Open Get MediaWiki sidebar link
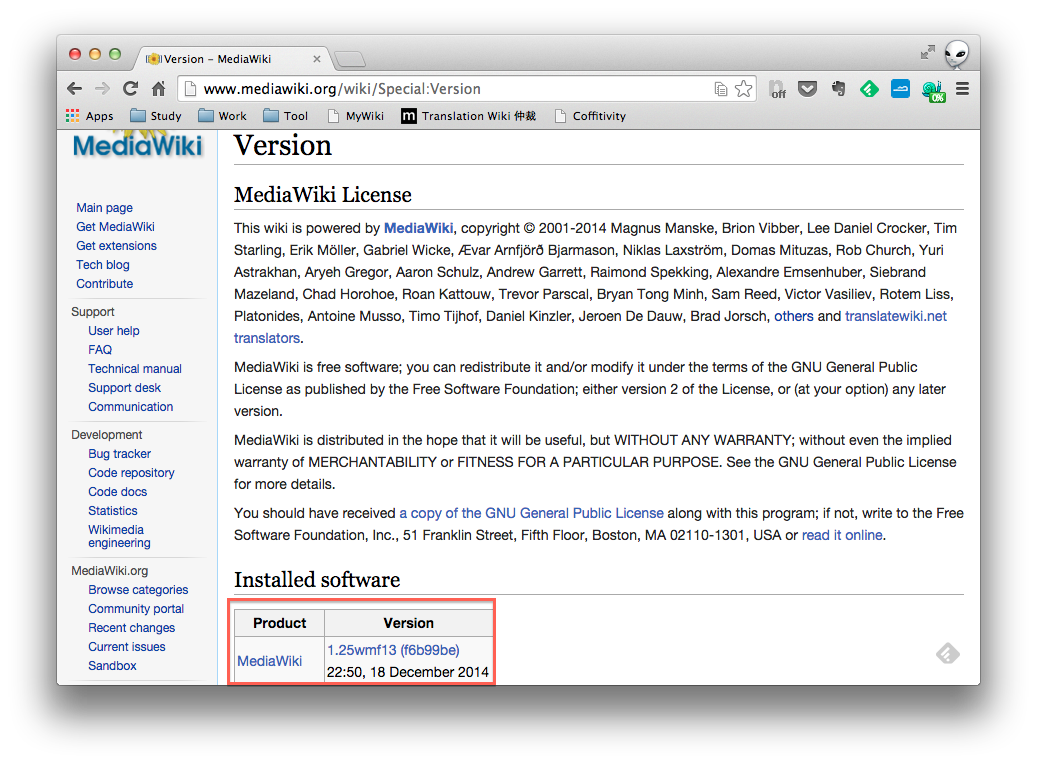This screenshot has height=764, width=1037. (115, 227)
